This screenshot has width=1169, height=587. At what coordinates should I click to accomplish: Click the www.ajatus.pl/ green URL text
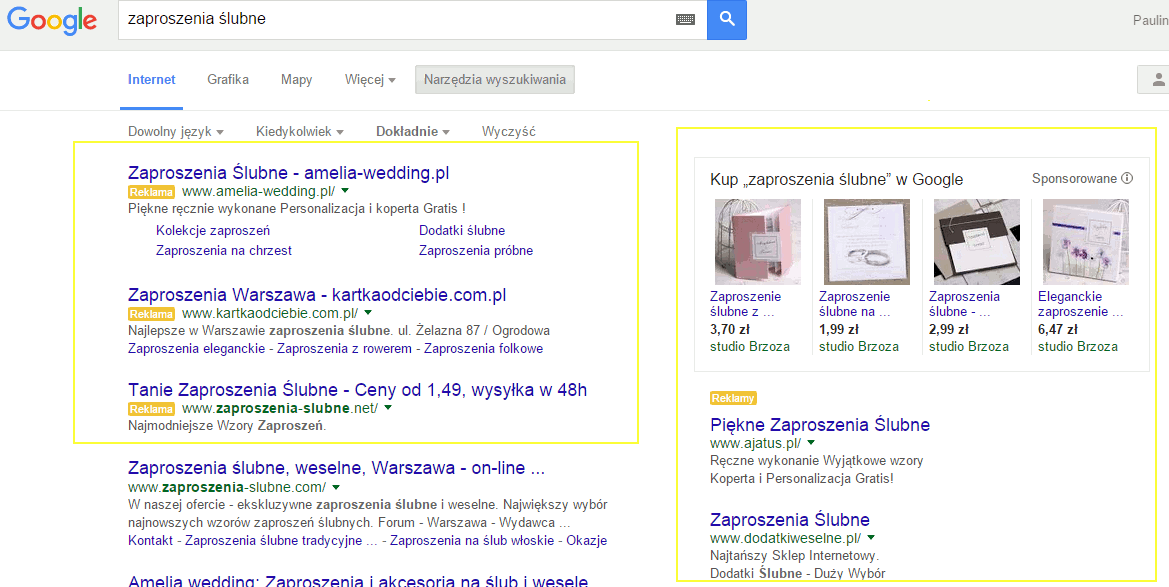coord(756,443)
